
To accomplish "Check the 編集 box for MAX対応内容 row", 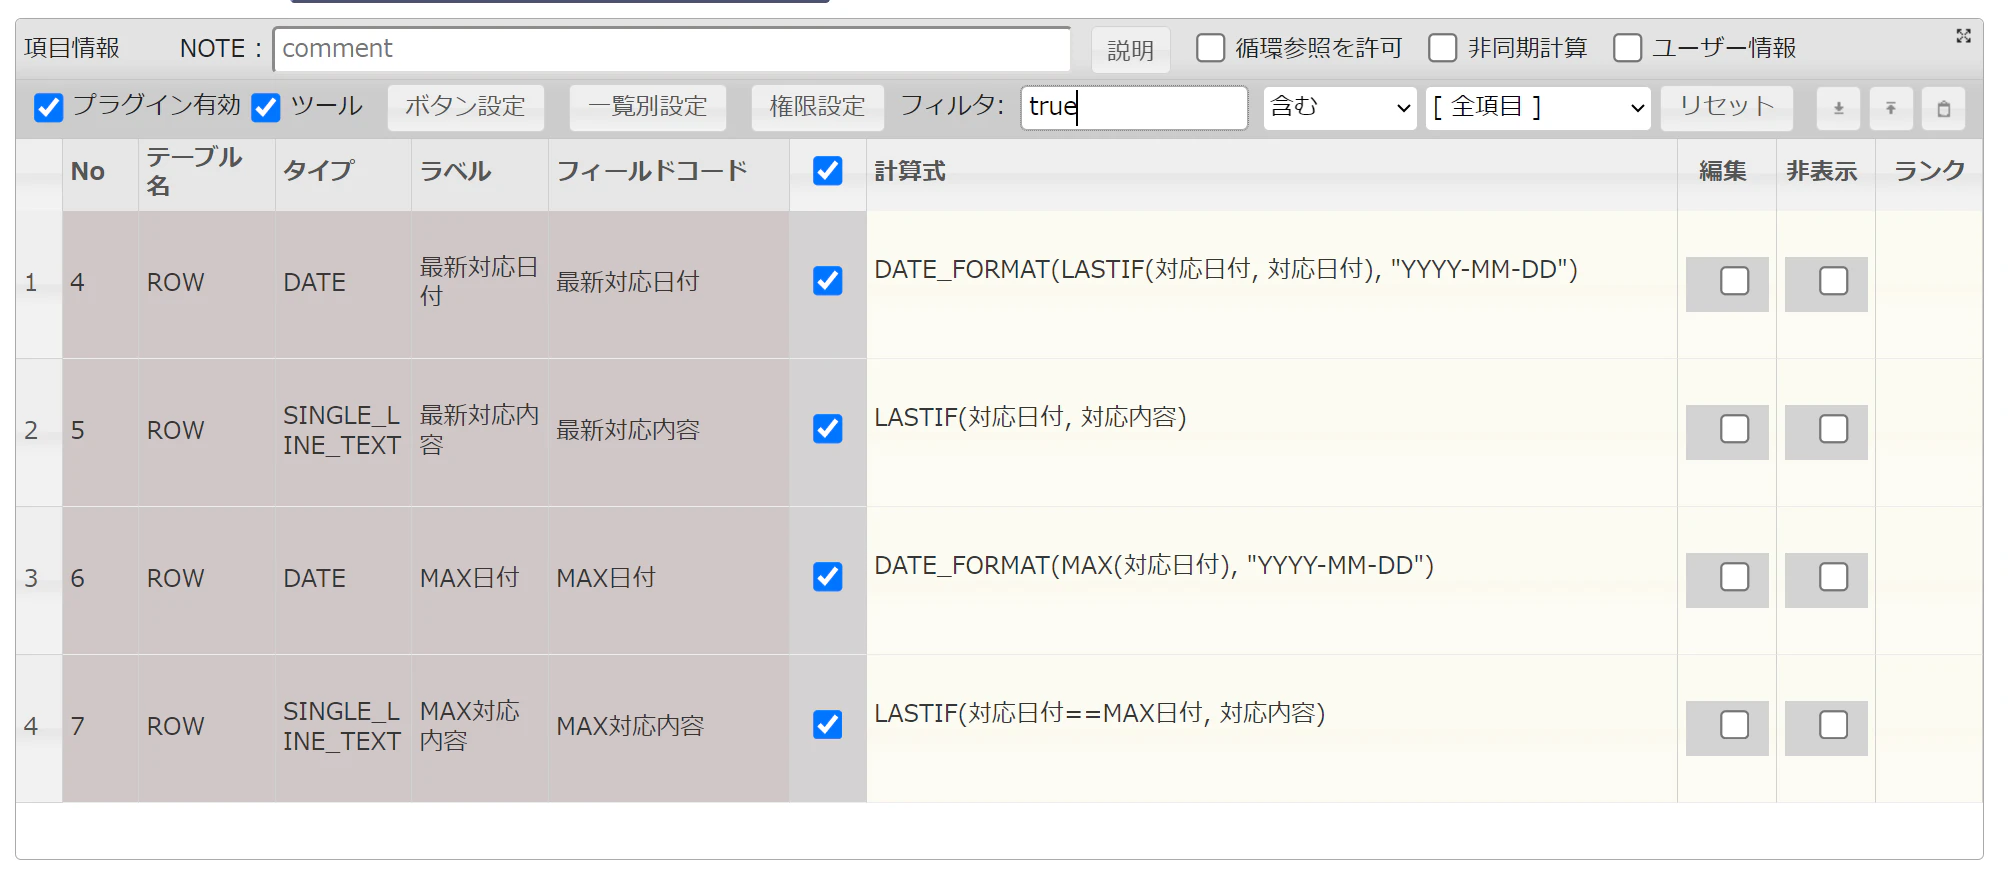I will point(1735,725).
